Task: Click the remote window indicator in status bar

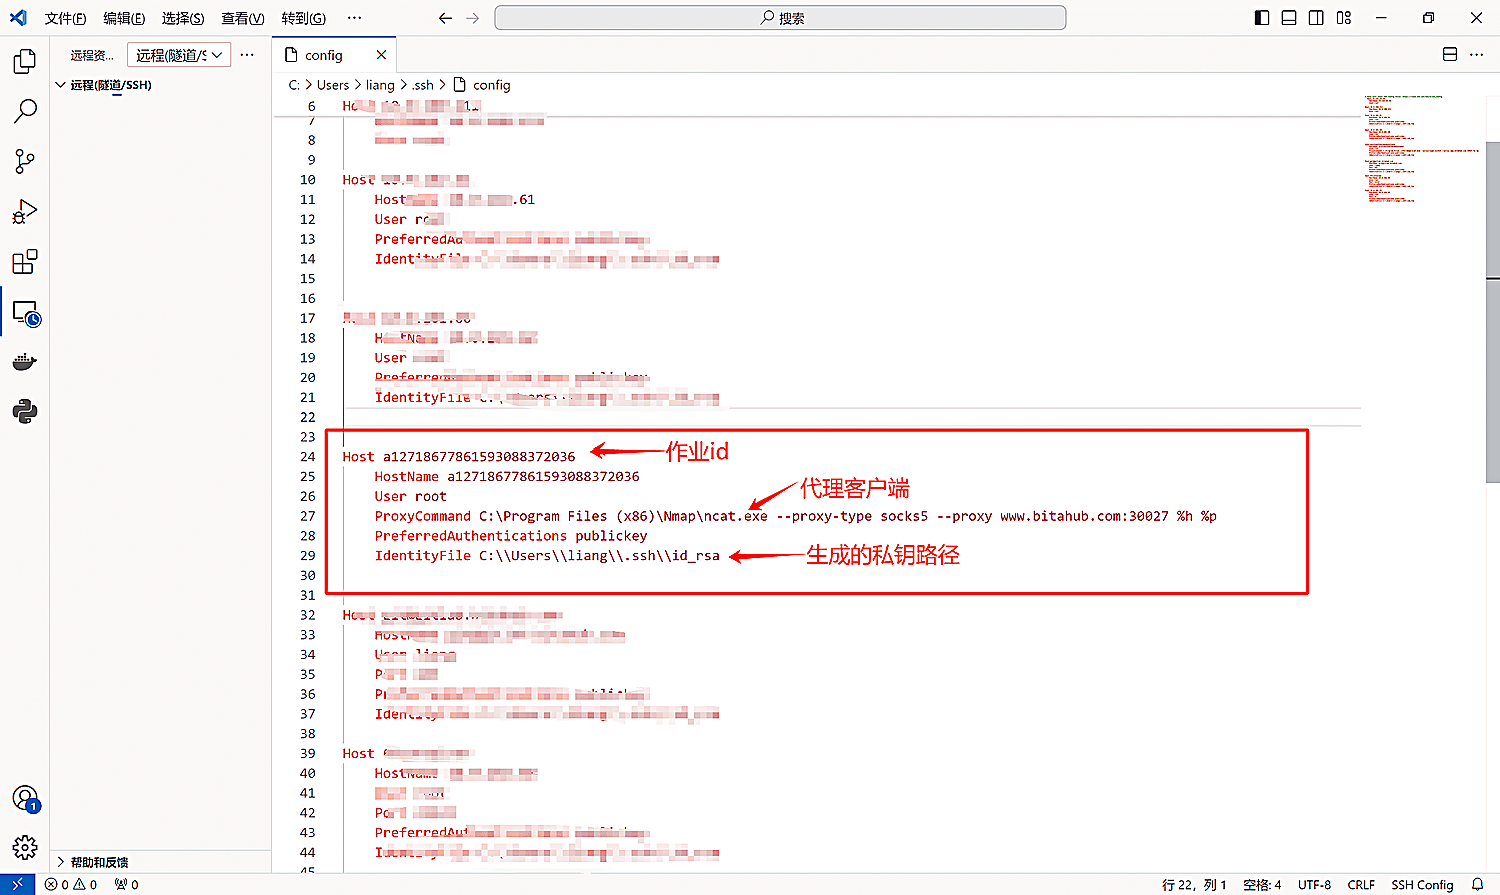Action: tap(17, 885)
